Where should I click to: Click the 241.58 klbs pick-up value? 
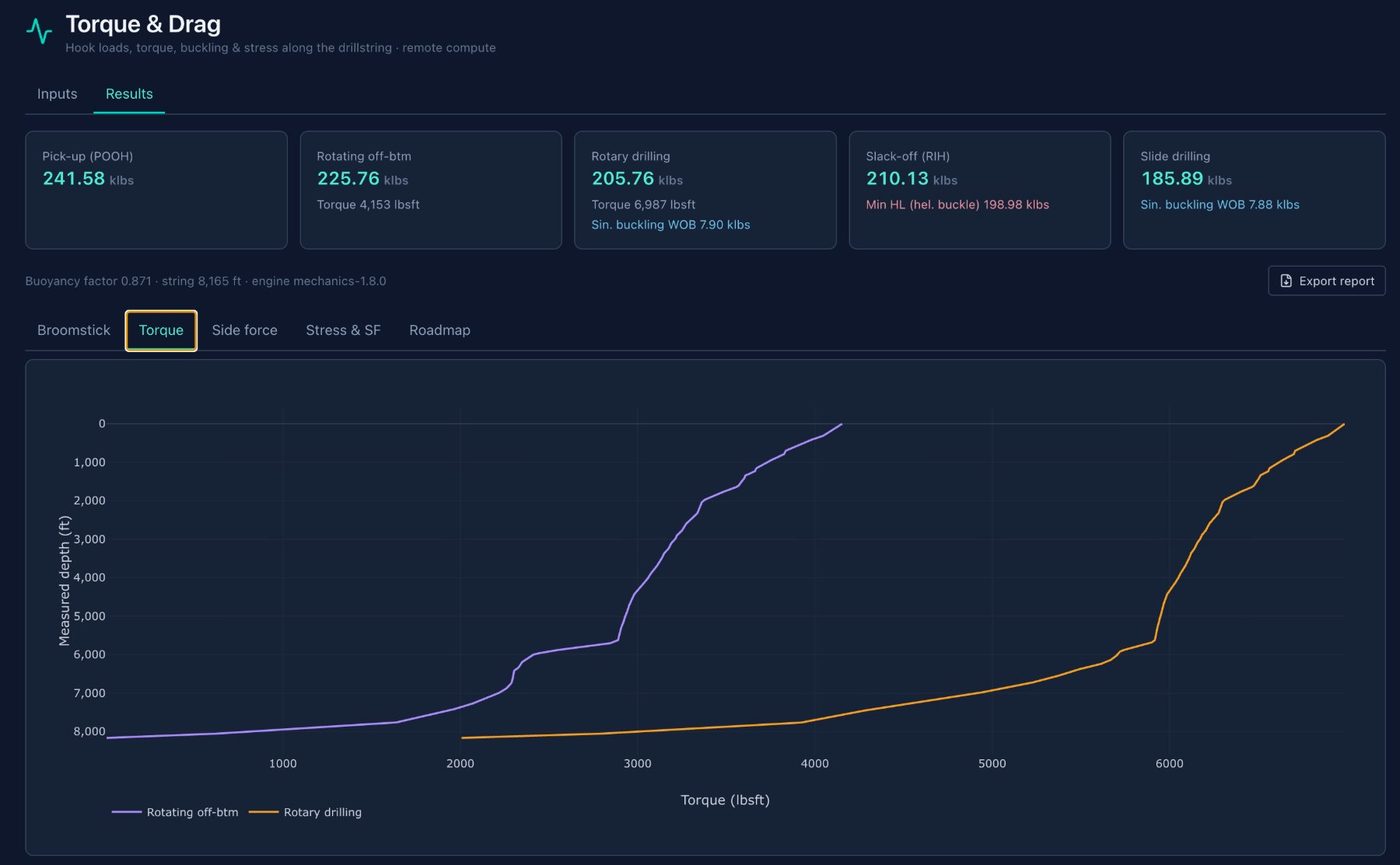(88, 179)
